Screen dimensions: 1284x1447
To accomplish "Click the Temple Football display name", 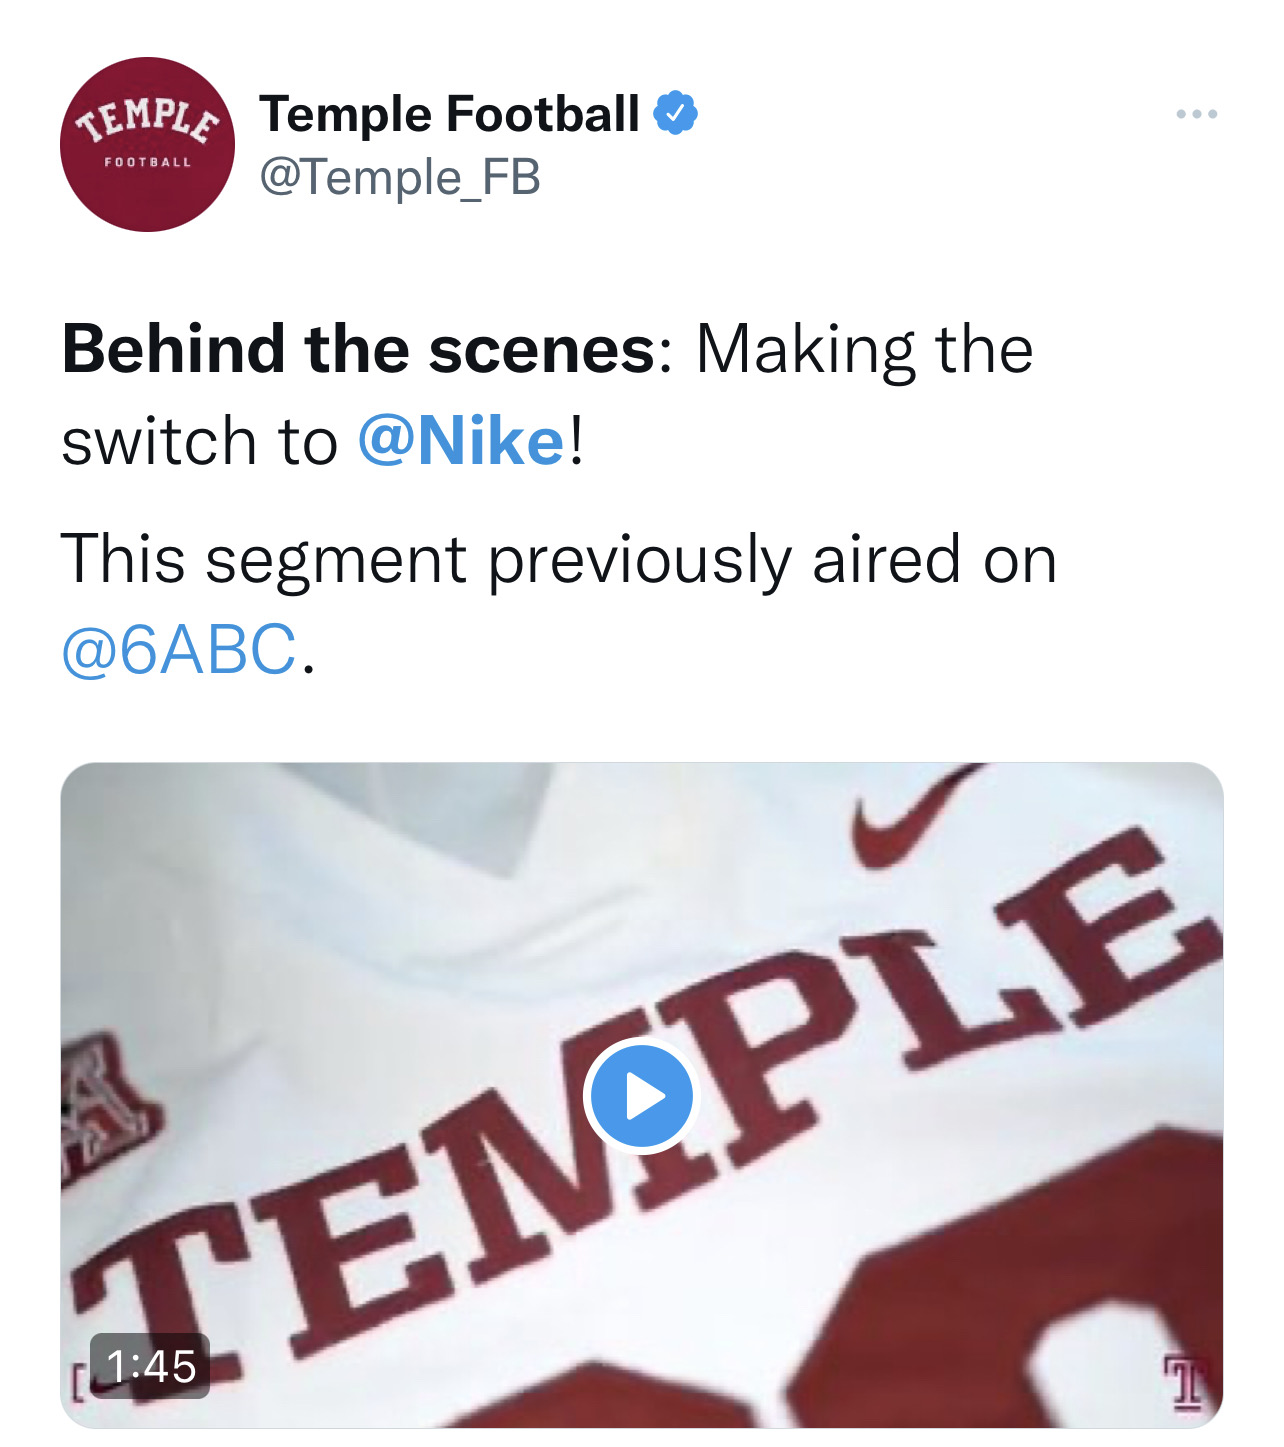I will coord(449,114).
